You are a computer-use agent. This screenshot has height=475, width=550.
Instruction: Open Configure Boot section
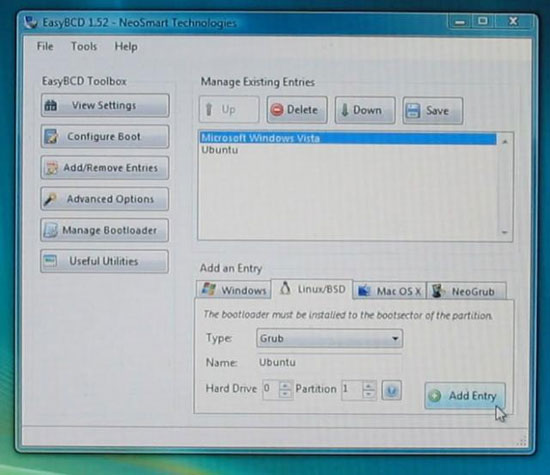pos(105,136)
